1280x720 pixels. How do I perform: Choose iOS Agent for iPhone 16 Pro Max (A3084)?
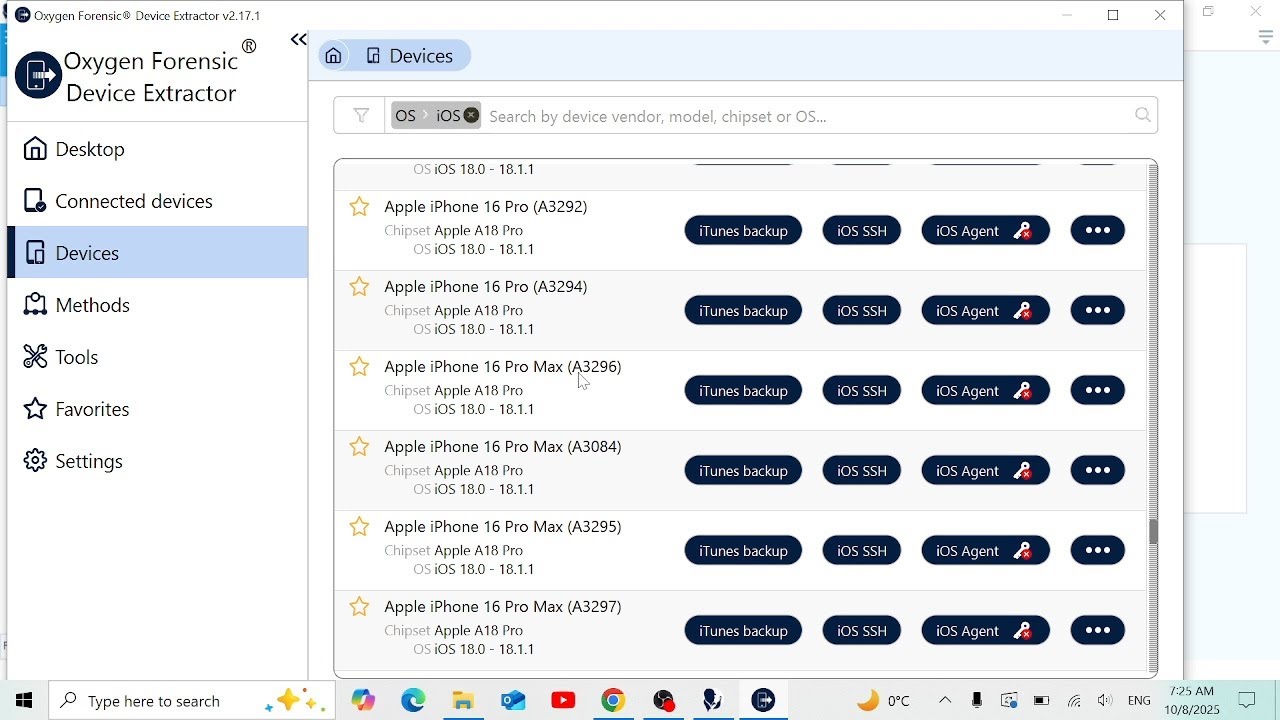(985, 471)
